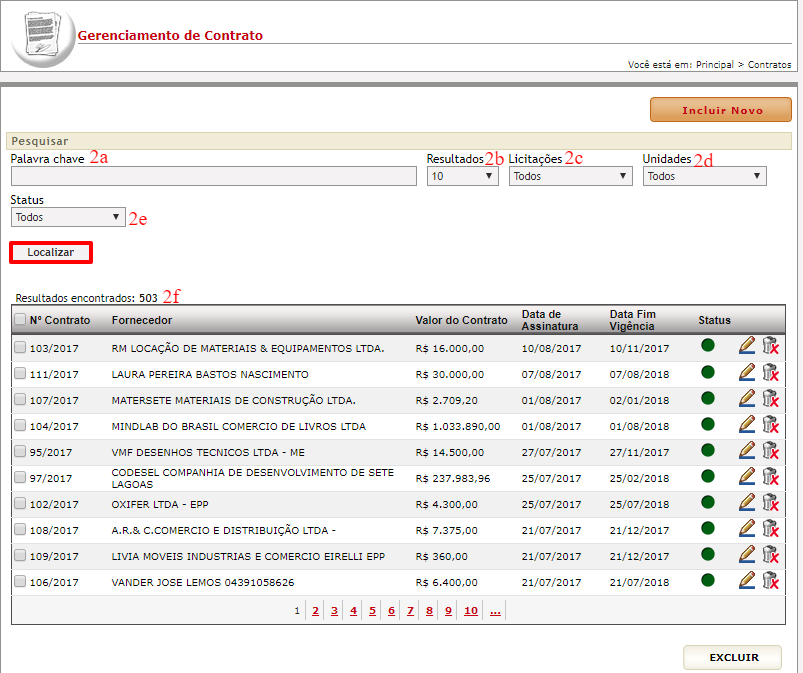Check the box for contract 97/2017
The width and height of the screenshot is (803, 673).
click(20, 477)
